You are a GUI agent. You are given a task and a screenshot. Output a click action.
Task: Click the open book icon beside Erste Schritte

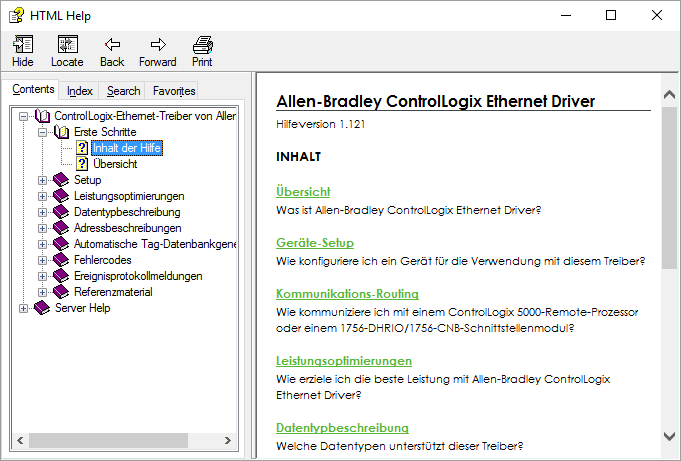61,132
